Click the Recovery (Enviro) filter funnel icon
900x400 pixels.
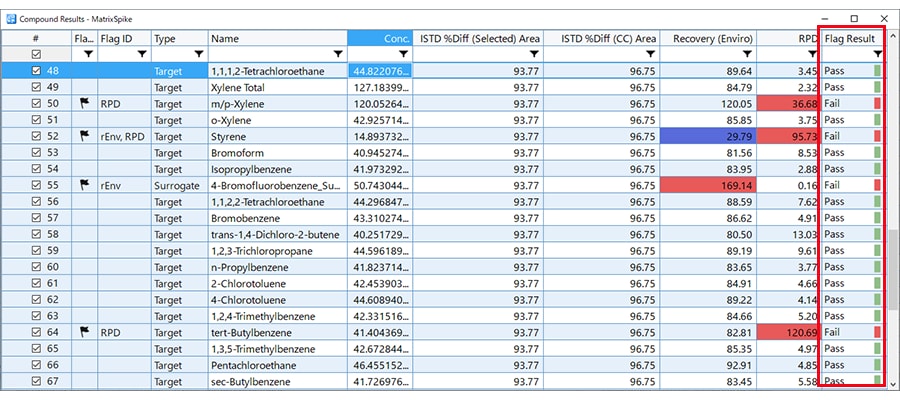pos(744,54)
